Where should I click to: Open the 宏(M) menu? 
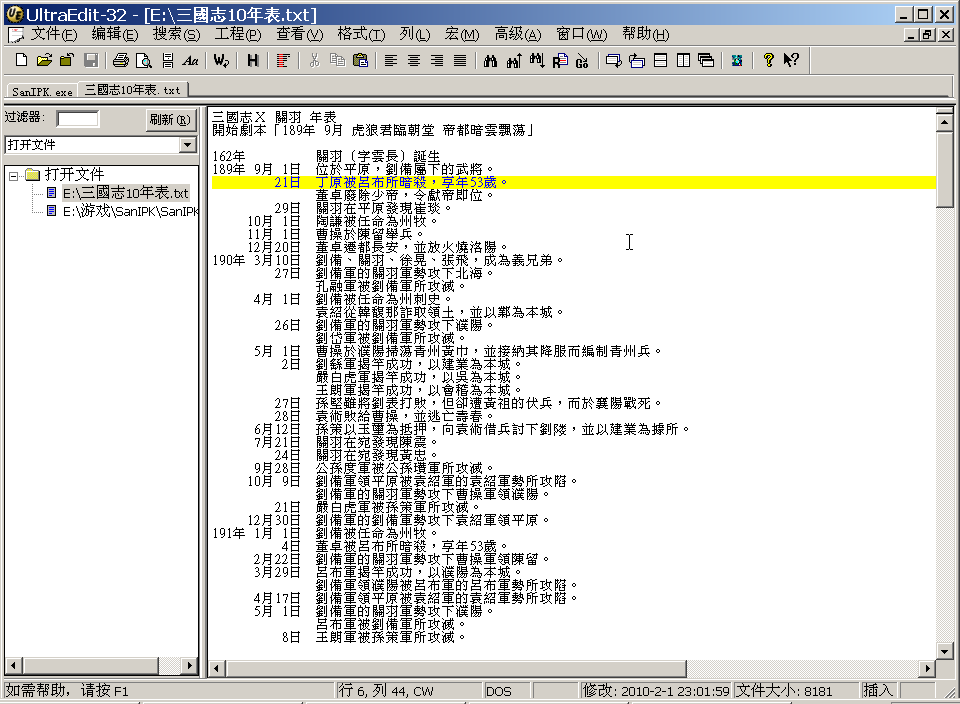coord(462,34)
